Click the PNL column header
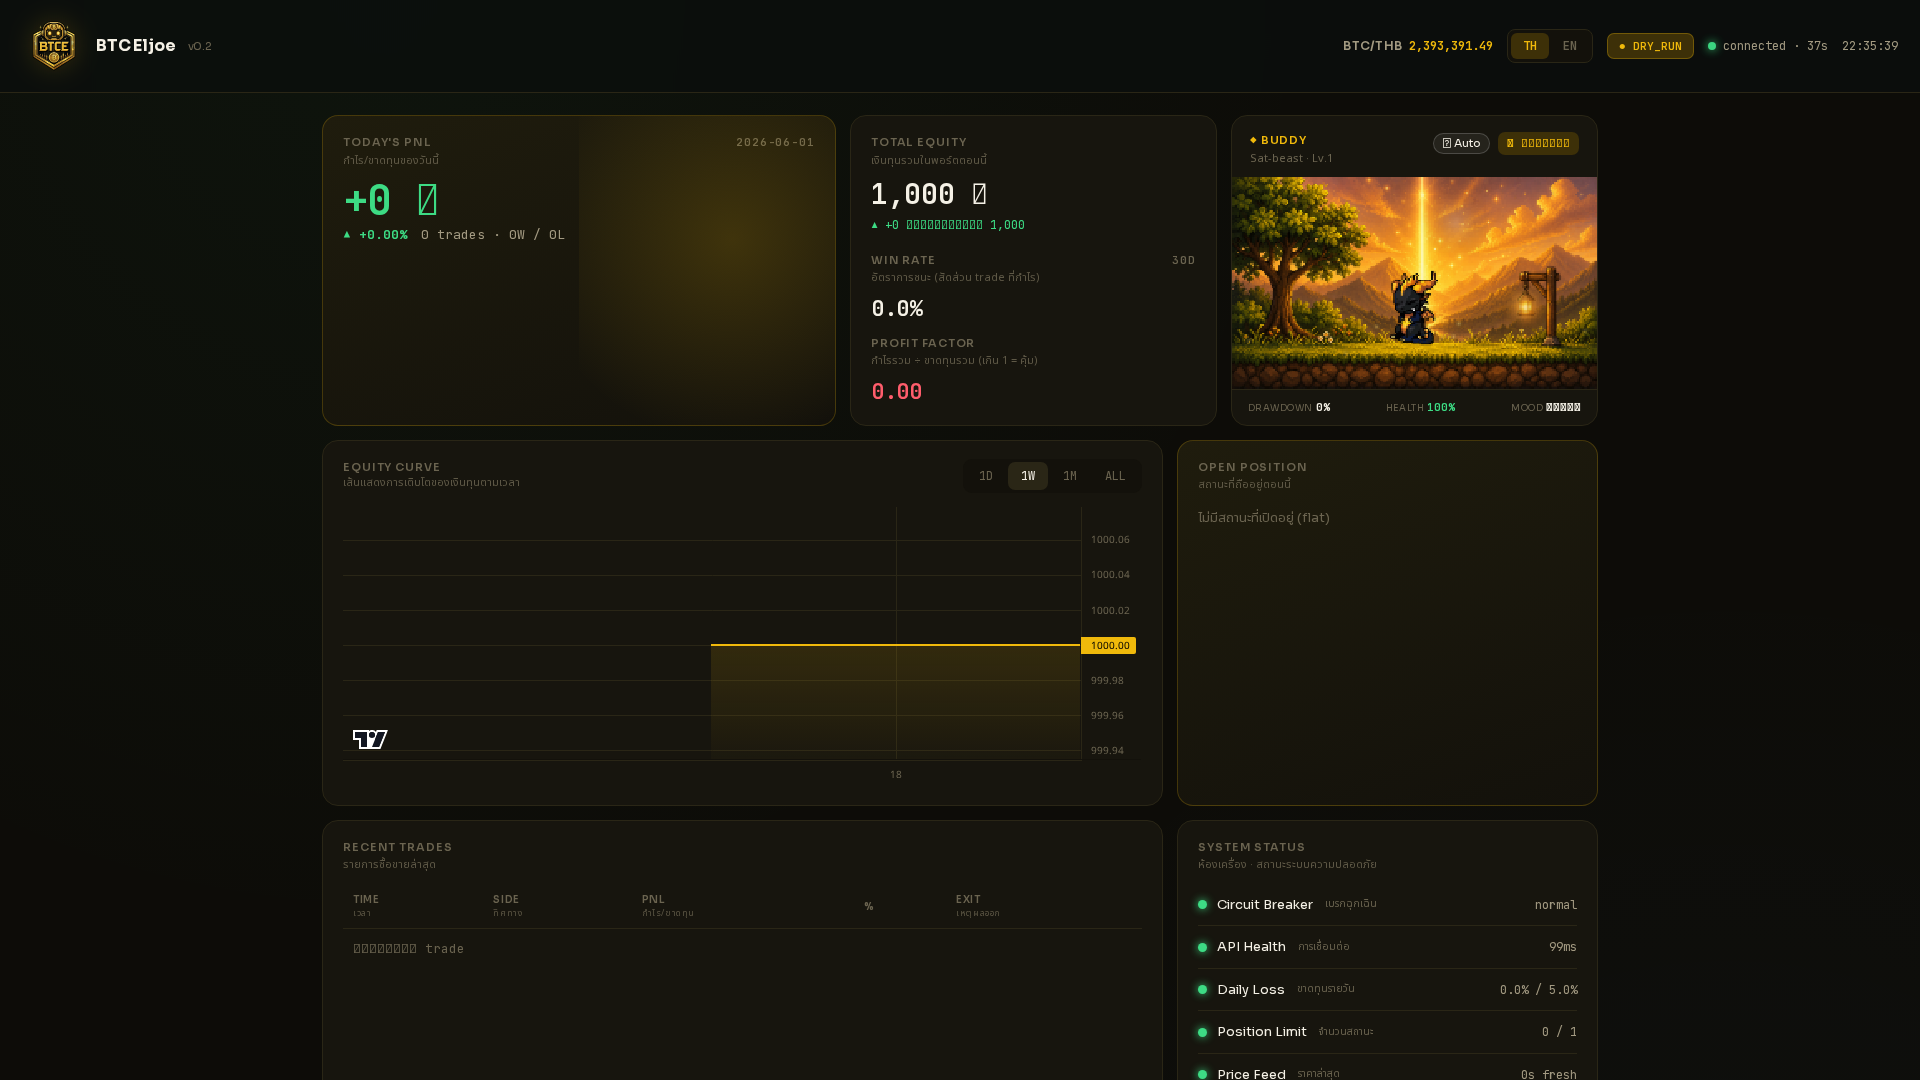The image size is (1920, 1080). [x=653, y=899]
